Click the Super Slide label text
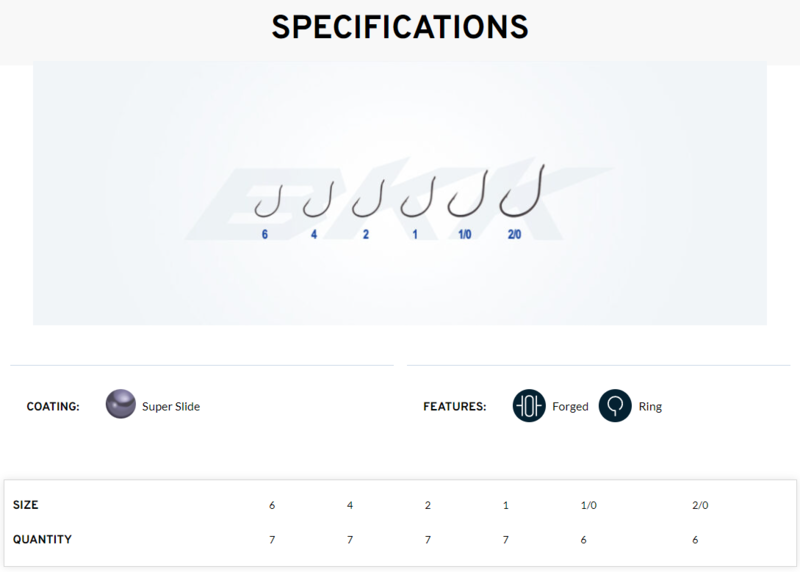This screenshot has height=572, width=800. tap(171, 407)
